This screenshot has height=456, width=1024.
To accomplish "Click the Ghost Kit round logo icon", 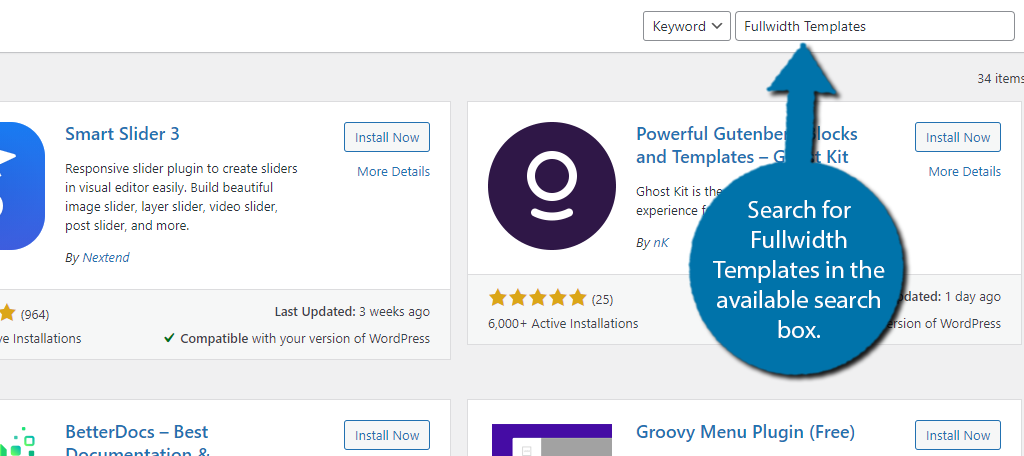I will tap(552, 186).
